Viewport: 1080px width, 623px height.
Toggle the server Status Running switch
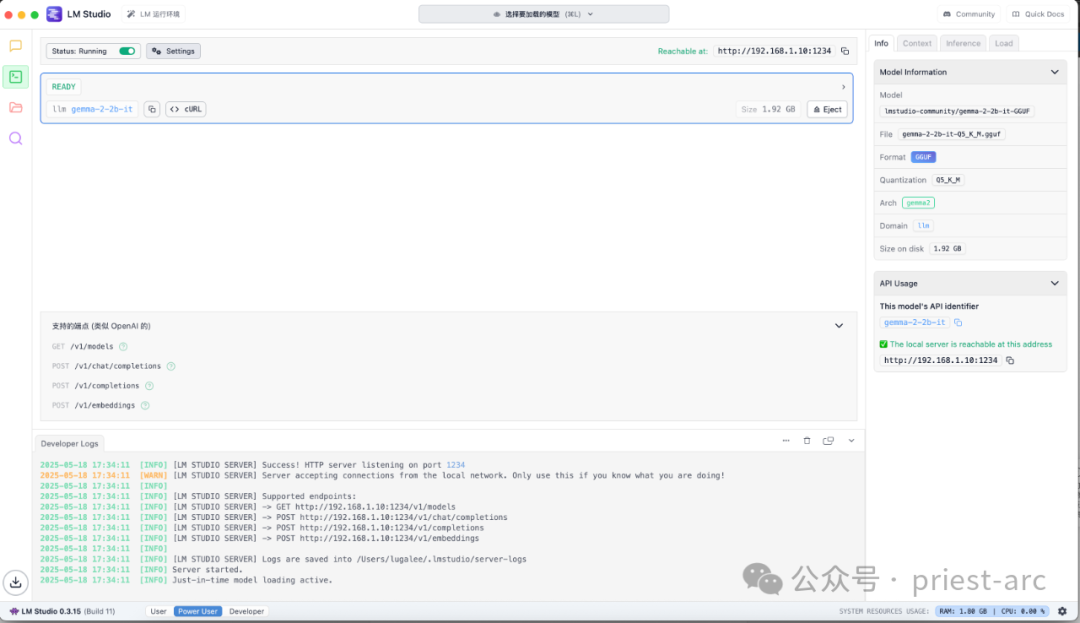[127, 51]
